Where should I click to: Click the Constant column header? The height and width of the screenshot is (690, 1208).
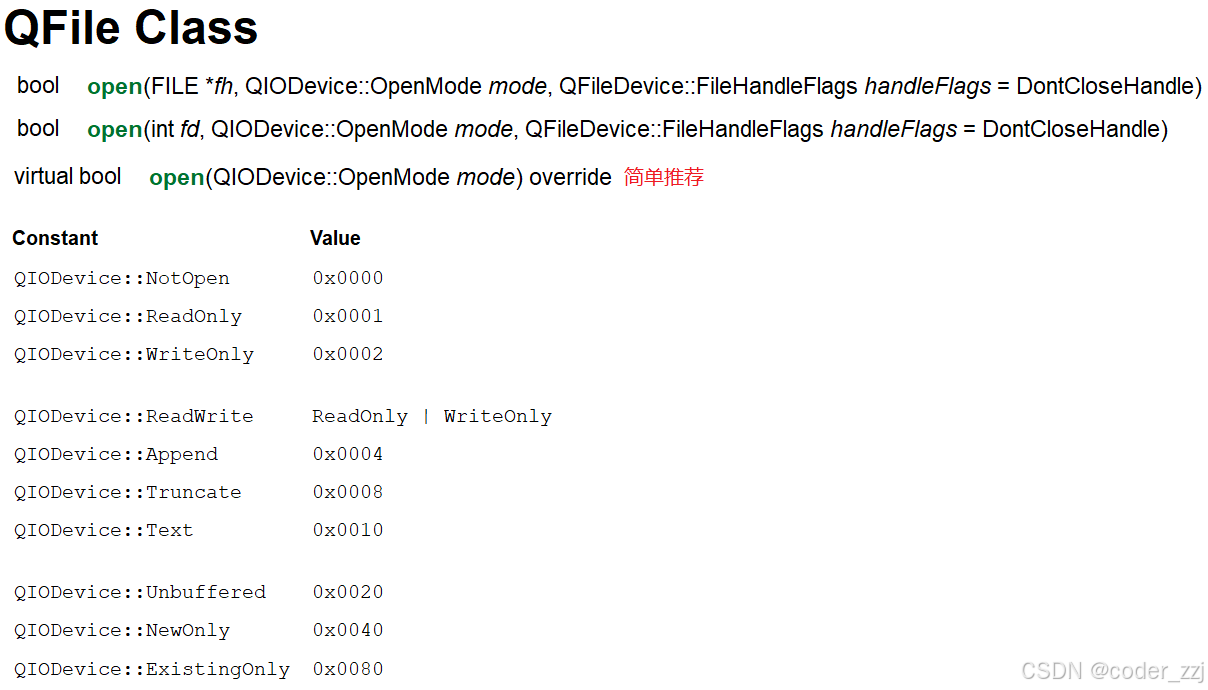[x=55, y=238]
